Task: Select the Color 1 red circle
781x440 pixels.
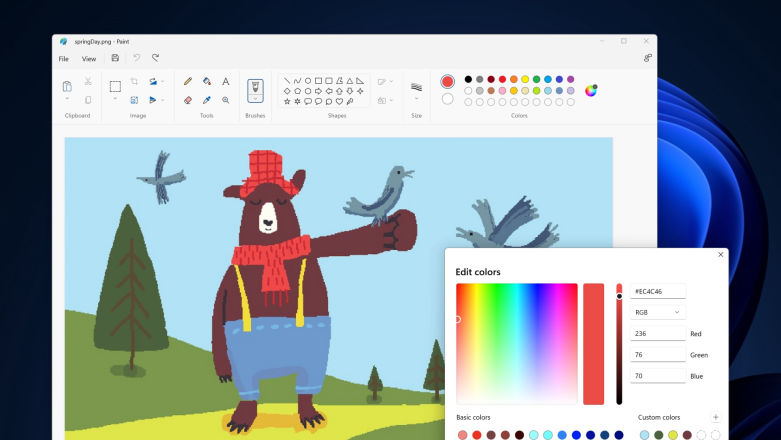Action: 447,81
